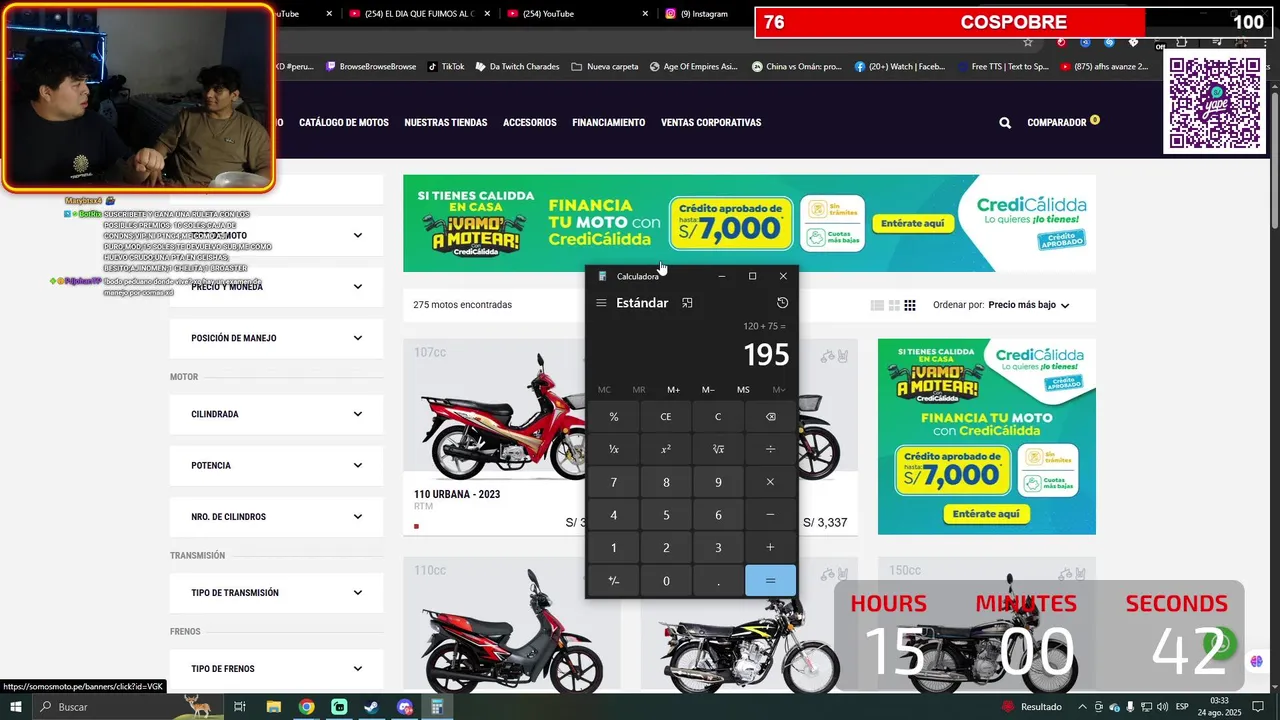The width and height of the screenshot is (1280, 720).
Task: Open the Accesorios menu item
Action: [x=530, y=123]
